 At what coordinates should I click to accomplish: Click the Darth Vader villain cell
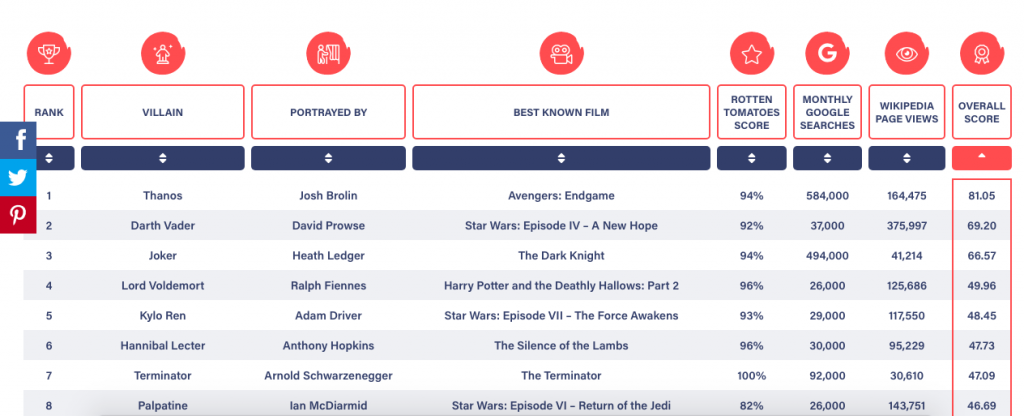(x=162, y=226)
